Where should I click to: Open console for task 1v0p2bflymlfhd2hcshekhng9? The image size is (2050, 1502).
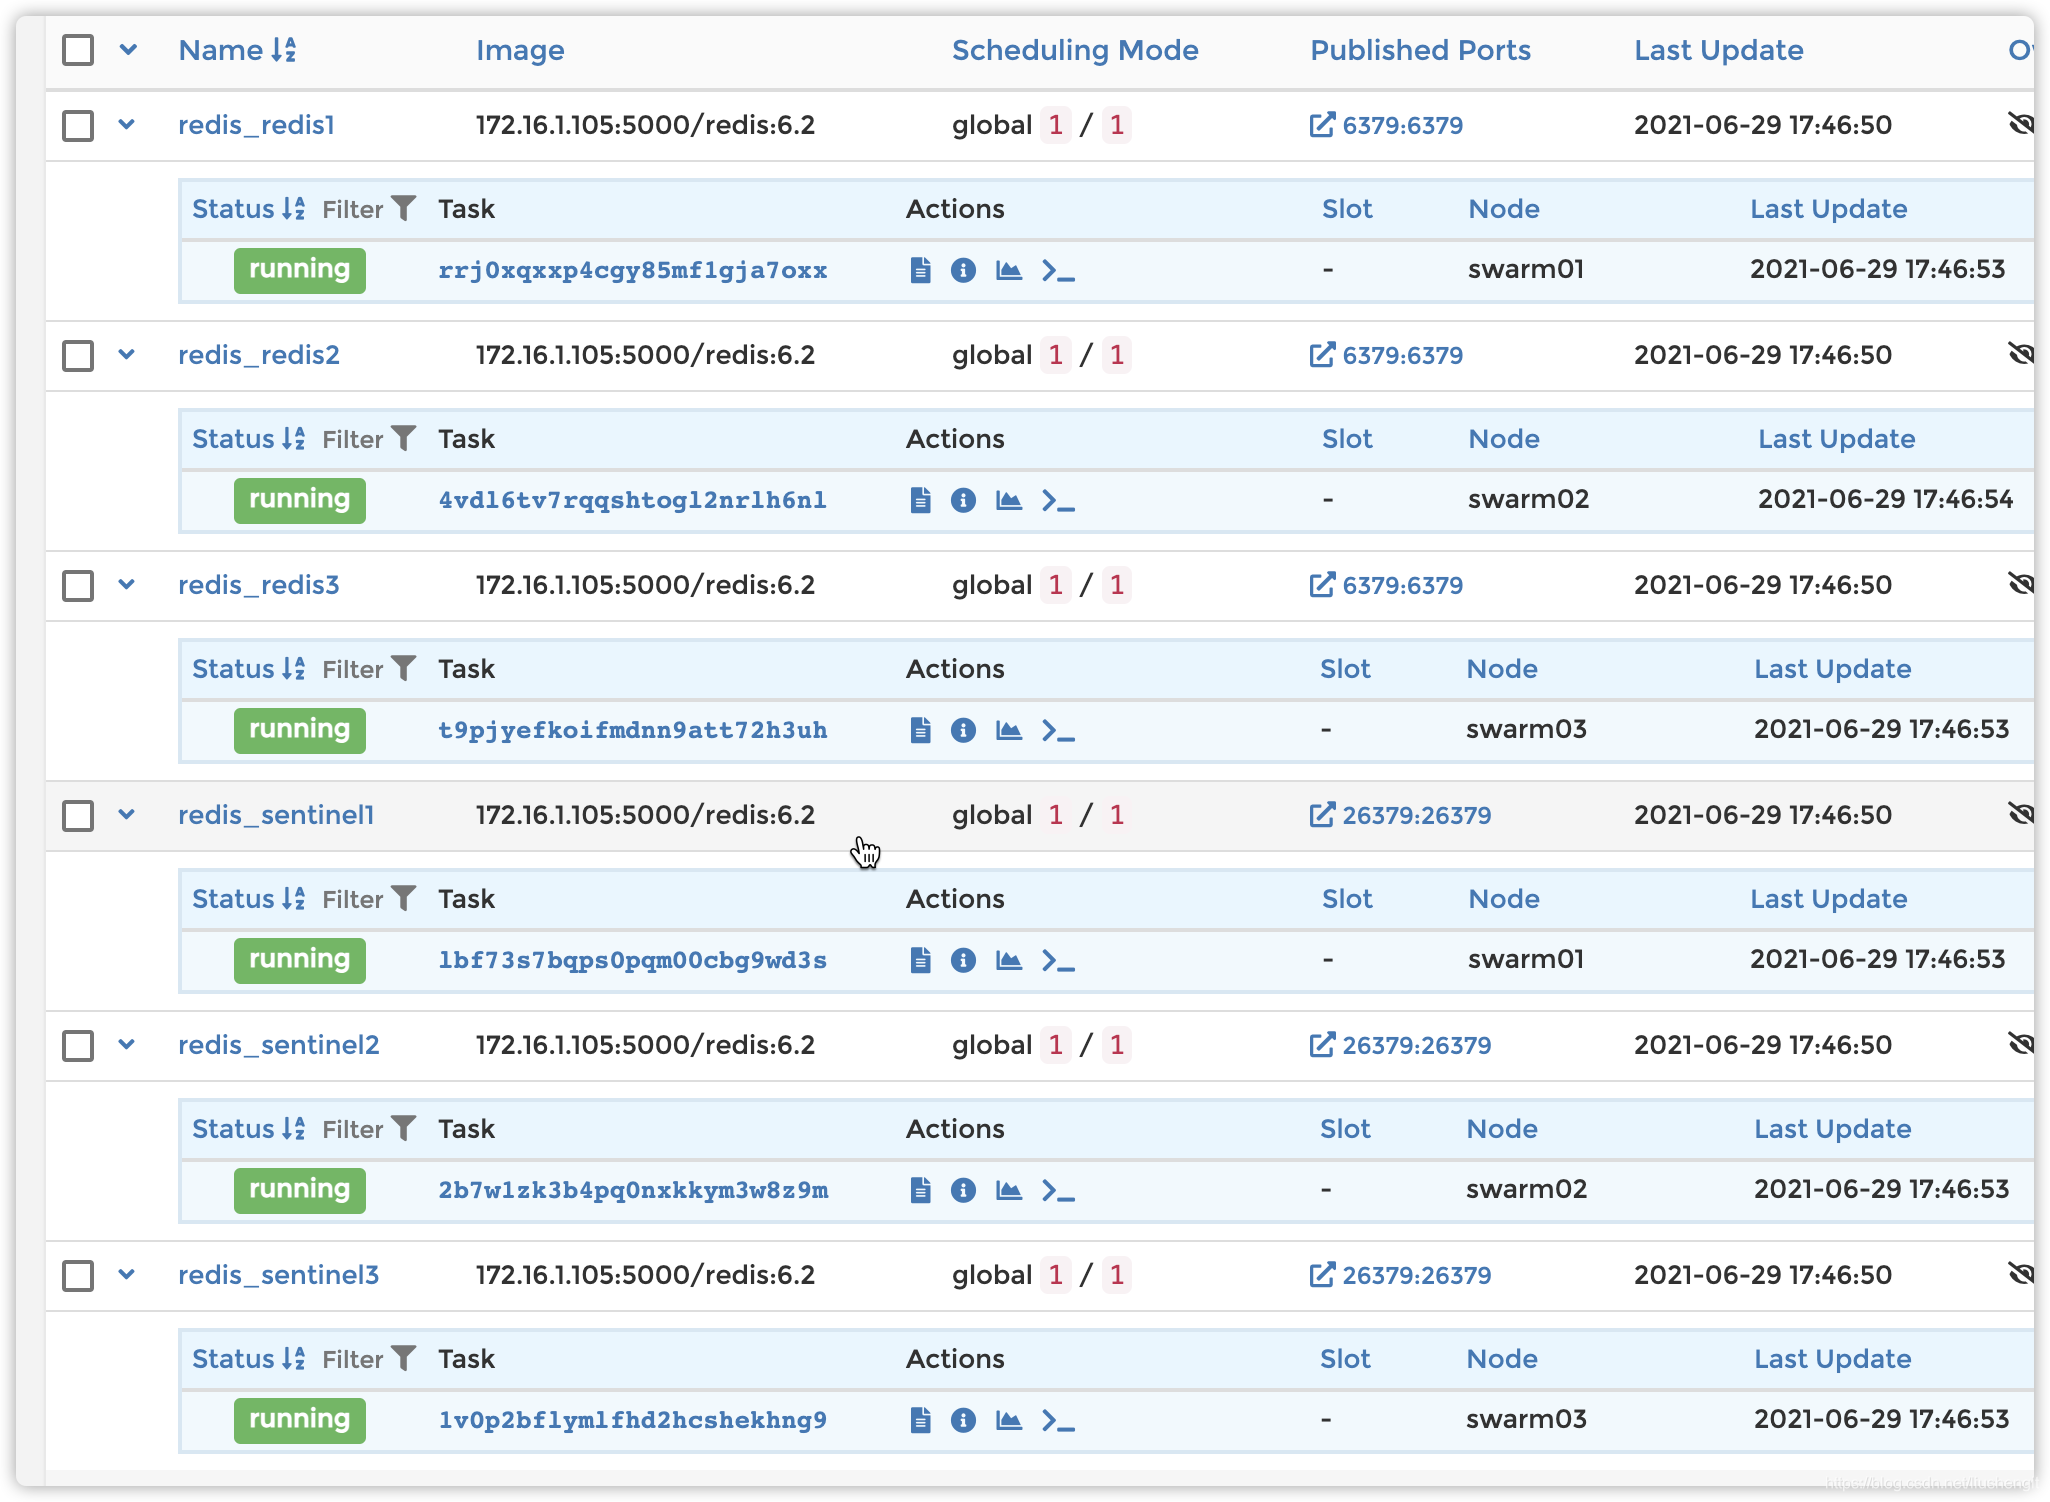1058,1420
